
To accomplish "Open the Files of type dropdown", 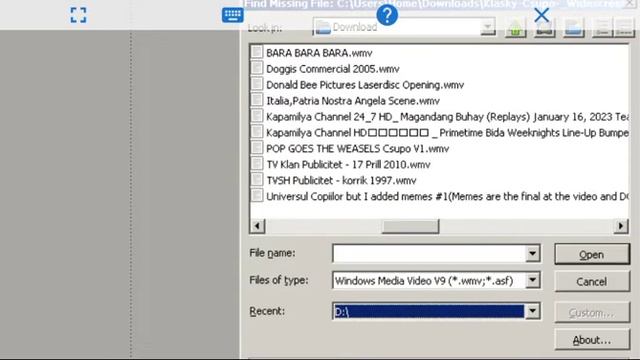I will pos(532,280).
